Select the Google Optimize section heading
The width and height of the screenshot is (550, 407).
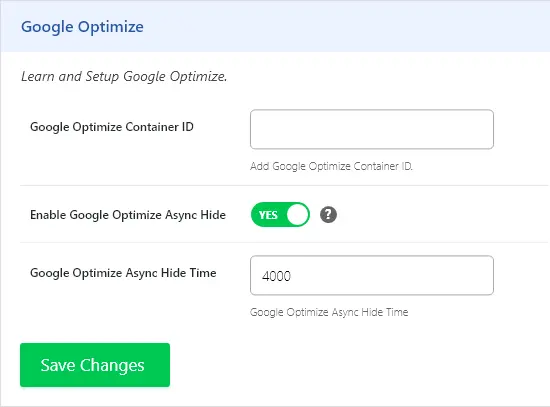click(82, 27)
